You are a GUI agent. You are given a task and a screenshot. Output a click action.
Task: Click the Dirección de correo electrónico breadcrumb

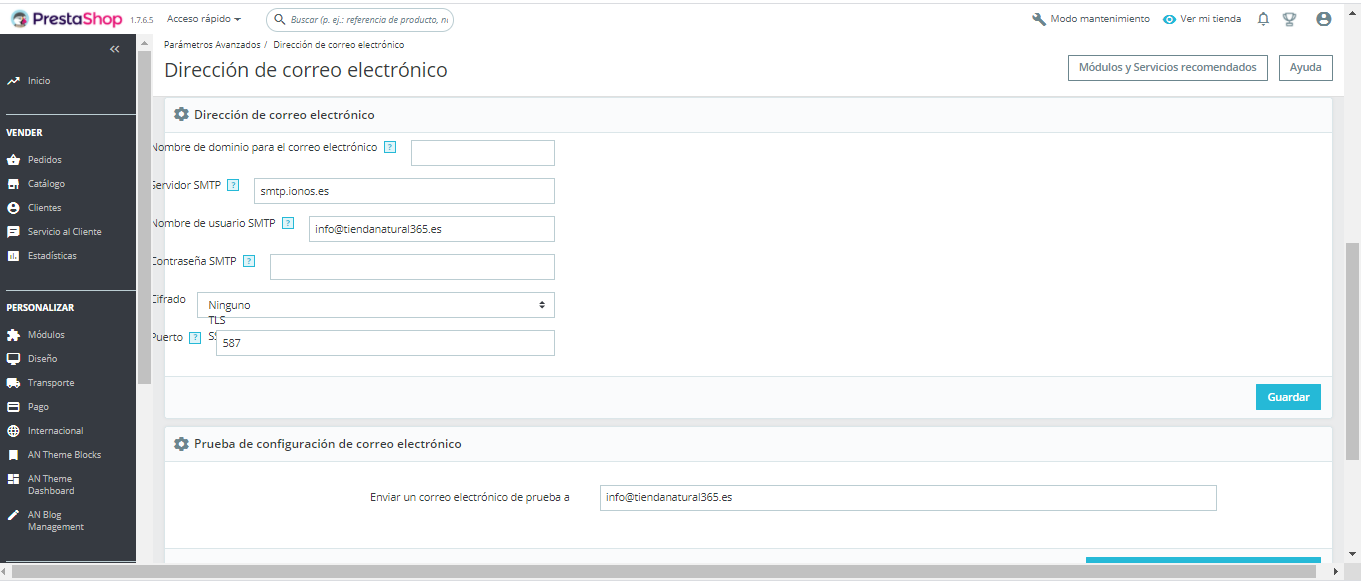[x=338, y=45]
